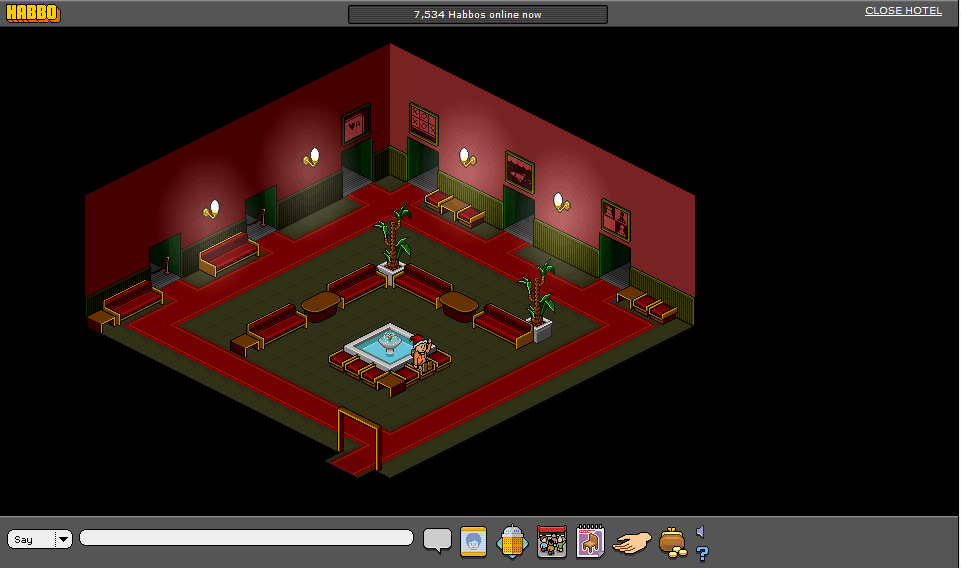Select the palm plant between the center sofas

point(392,243)
